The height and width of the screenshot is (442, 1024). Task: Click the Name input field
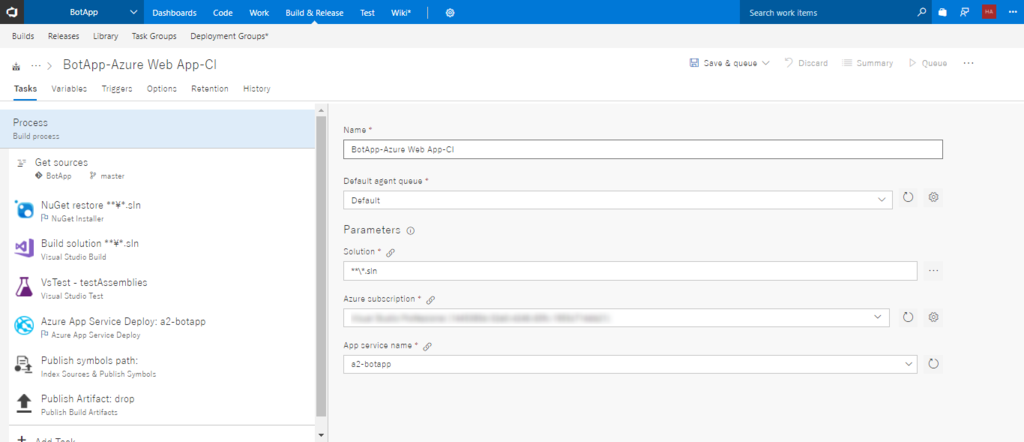(643, 150)
